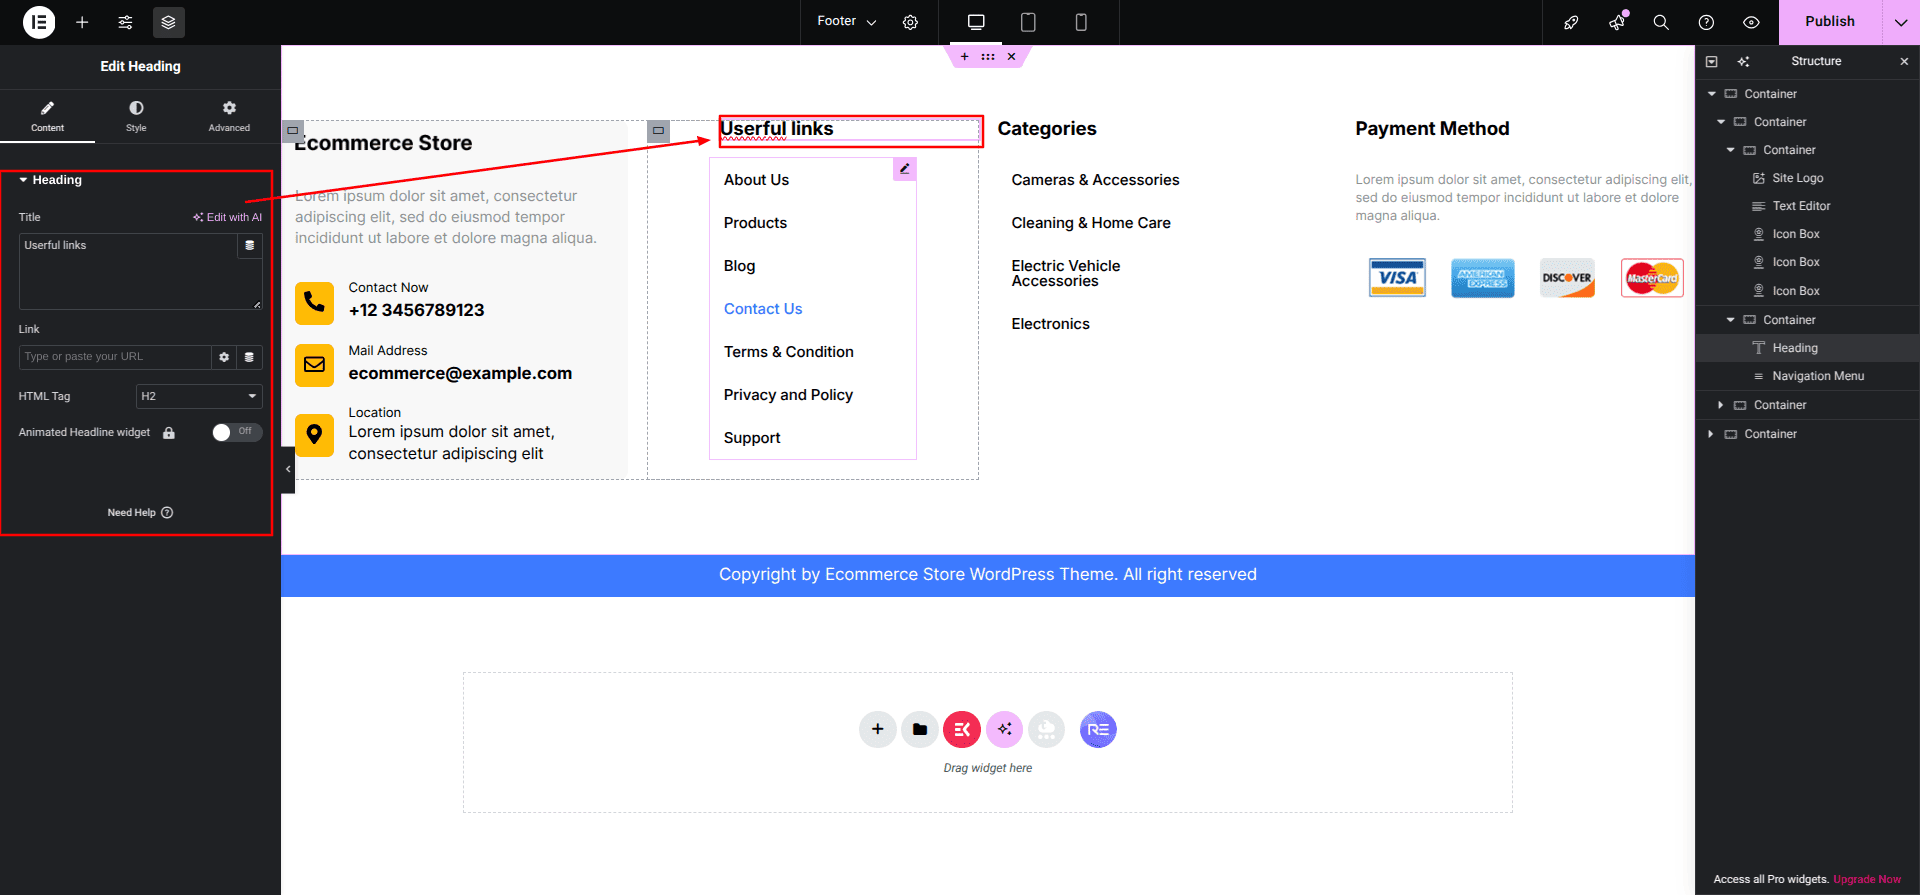Open site settings sliders icon
The image size is (1920, 895).
[x=125, y=22]
